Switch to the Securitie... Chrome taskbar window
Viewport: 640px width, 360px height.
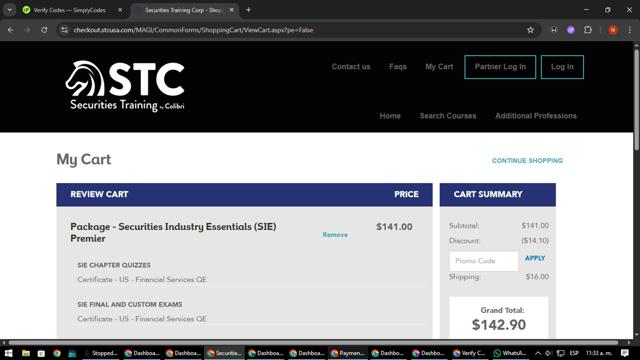pyautogui.click(x=224, y=353)
